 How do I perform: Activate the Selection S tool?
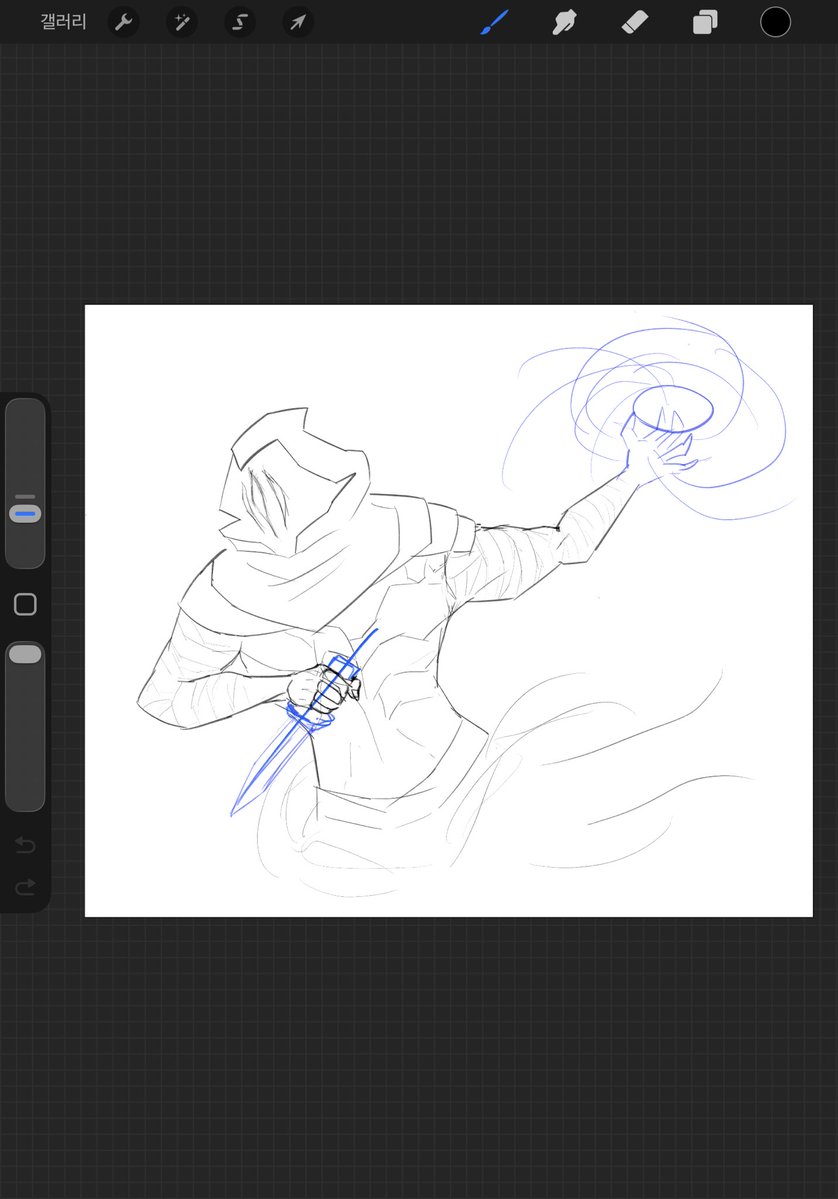click(x=240, y=22)
